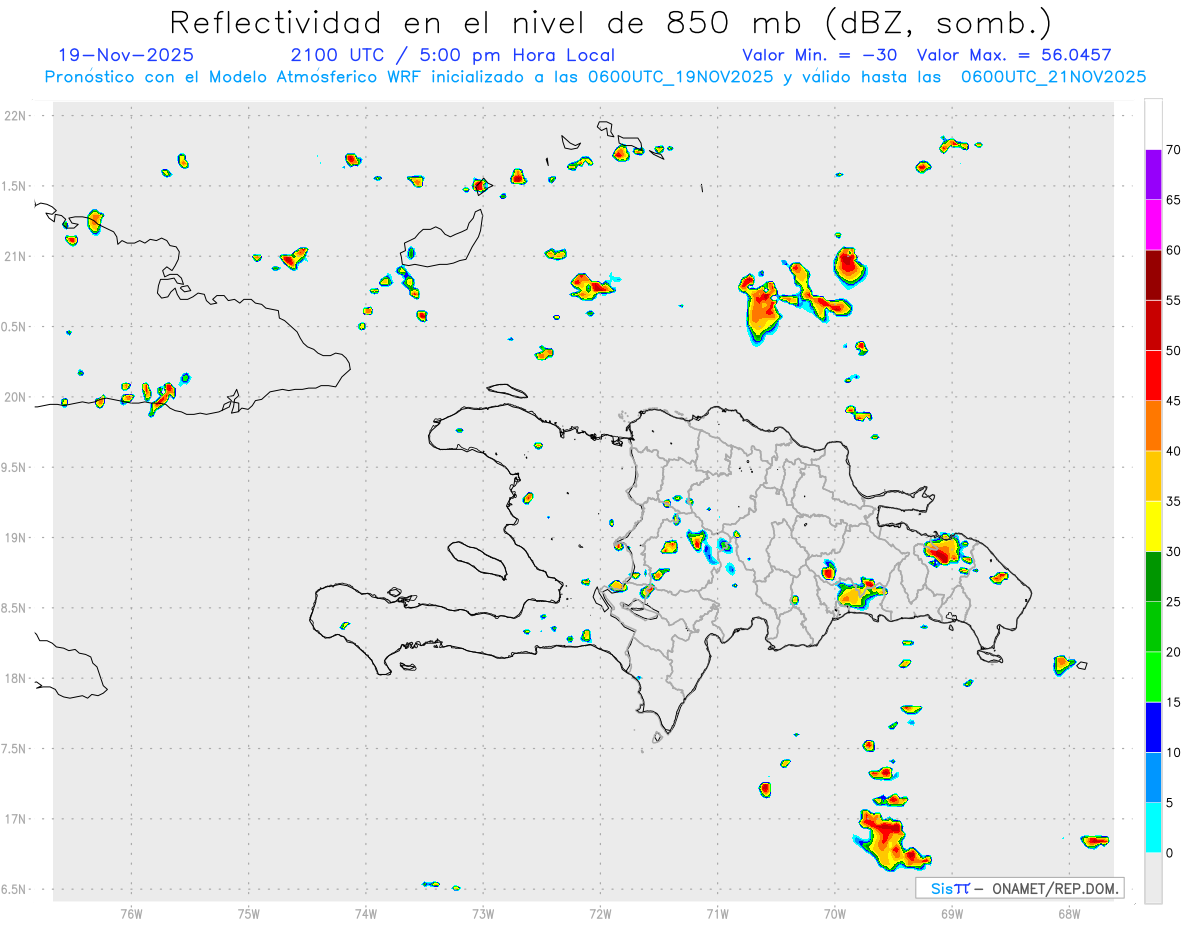The width and height of the screenshot is (1200, 927).
Task: Click the colorbar tick label '5'
Action: pyautogui.click(x=1169, y=802)
